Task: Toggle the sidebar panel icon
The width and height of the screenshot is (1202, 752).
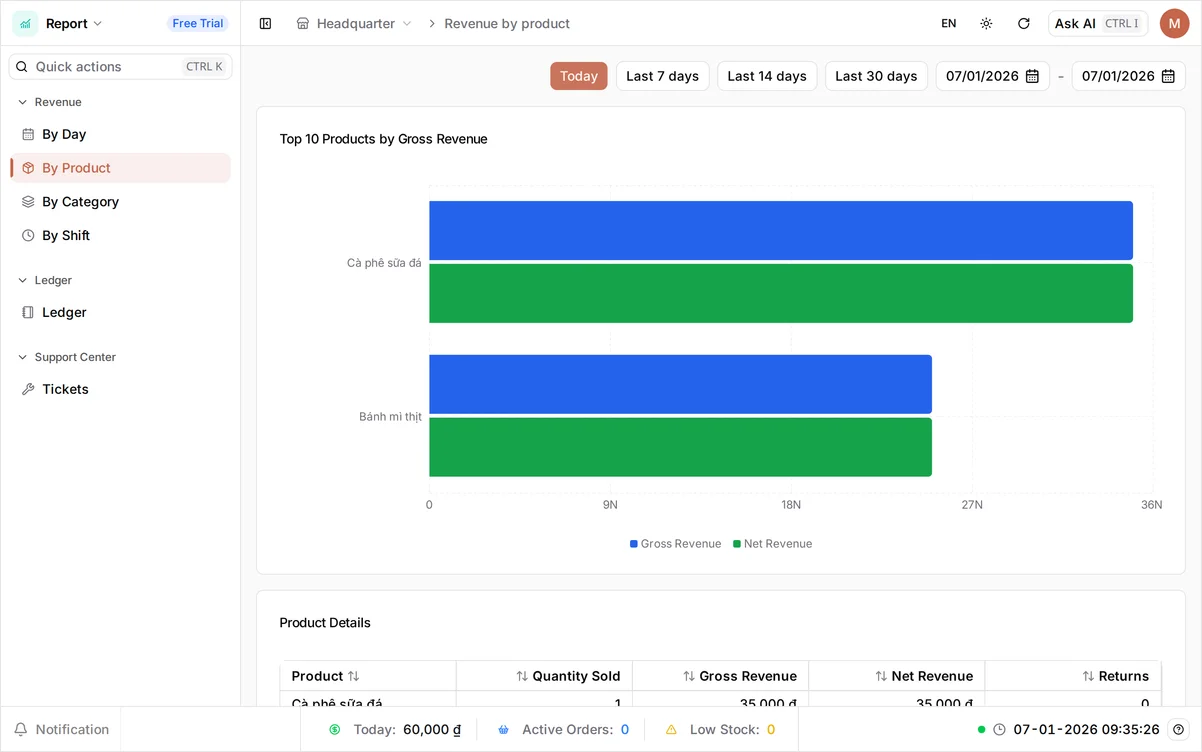Action: click(265, 23)
